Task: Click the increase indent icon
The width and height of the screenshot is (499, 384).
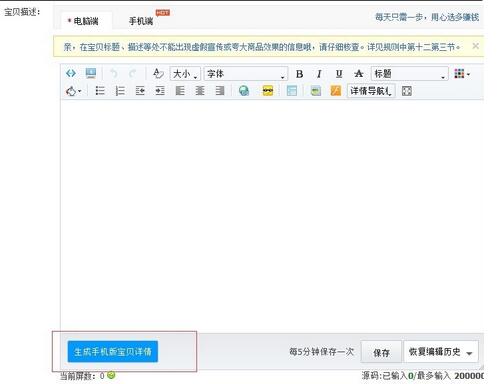Action: click(160, 91)
